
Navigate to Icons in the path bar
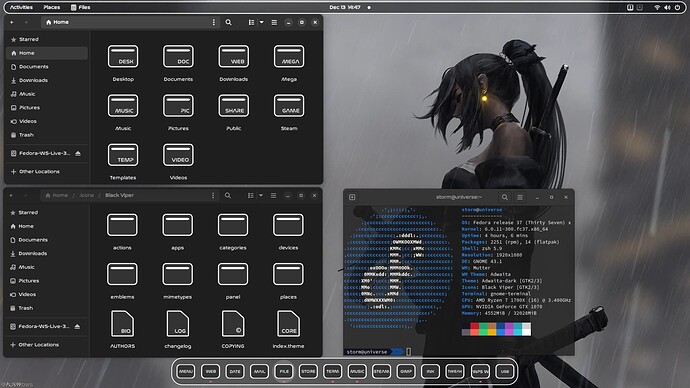click(86, 195)
